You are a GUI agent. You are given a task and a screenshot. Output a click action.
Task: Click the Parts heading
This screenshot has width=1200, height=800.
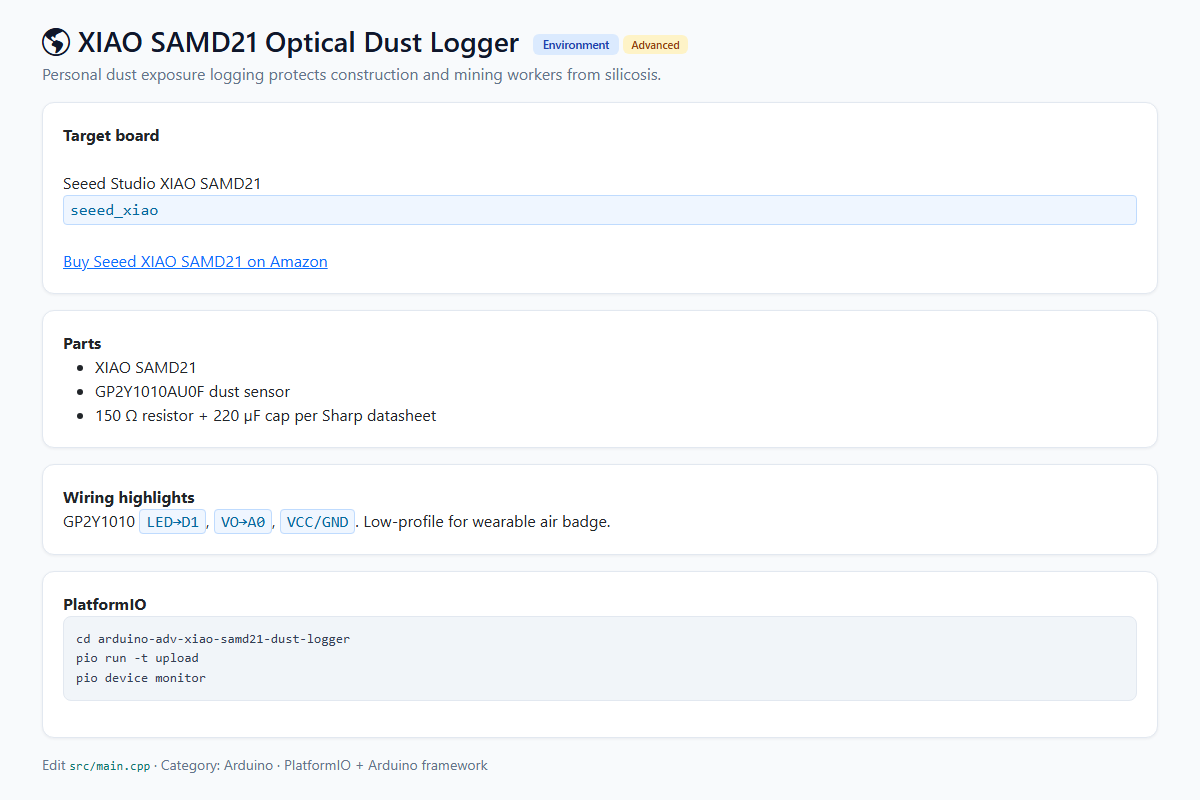click(x=82, y=344)
